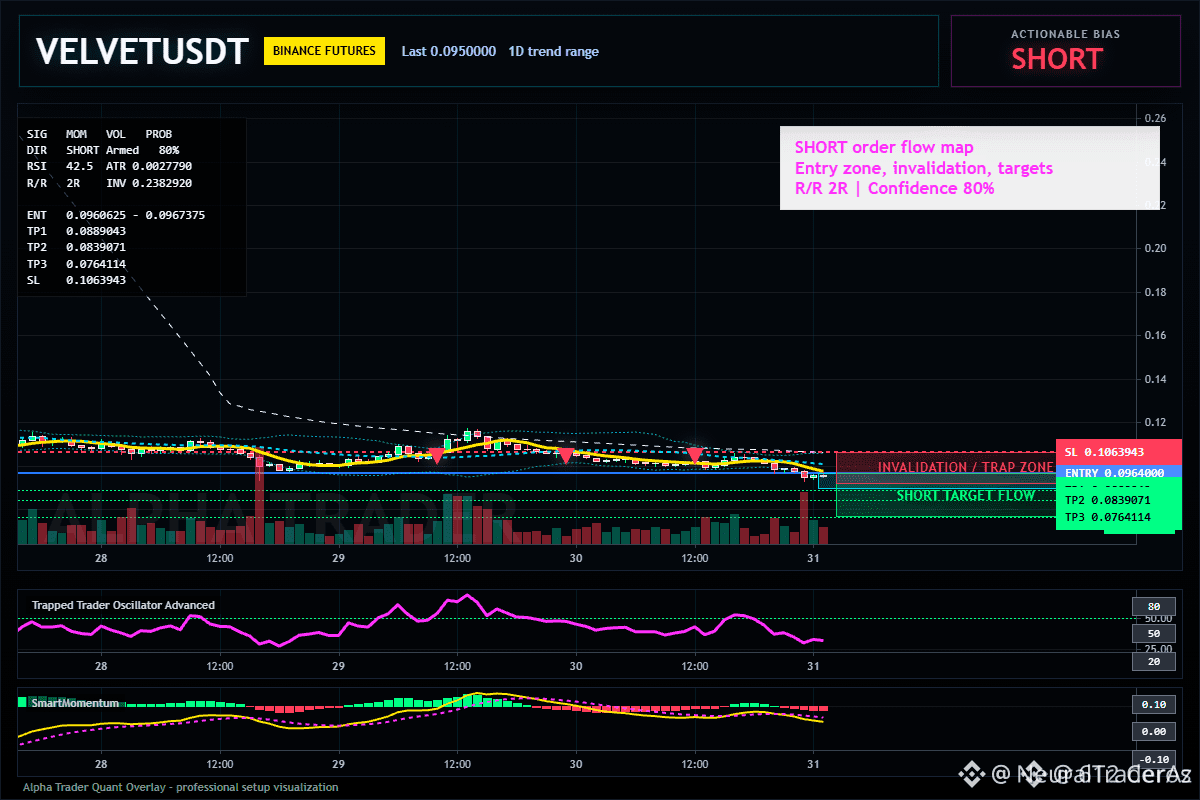Click the '80%' probability value in stats table

[x=169, y=149]
